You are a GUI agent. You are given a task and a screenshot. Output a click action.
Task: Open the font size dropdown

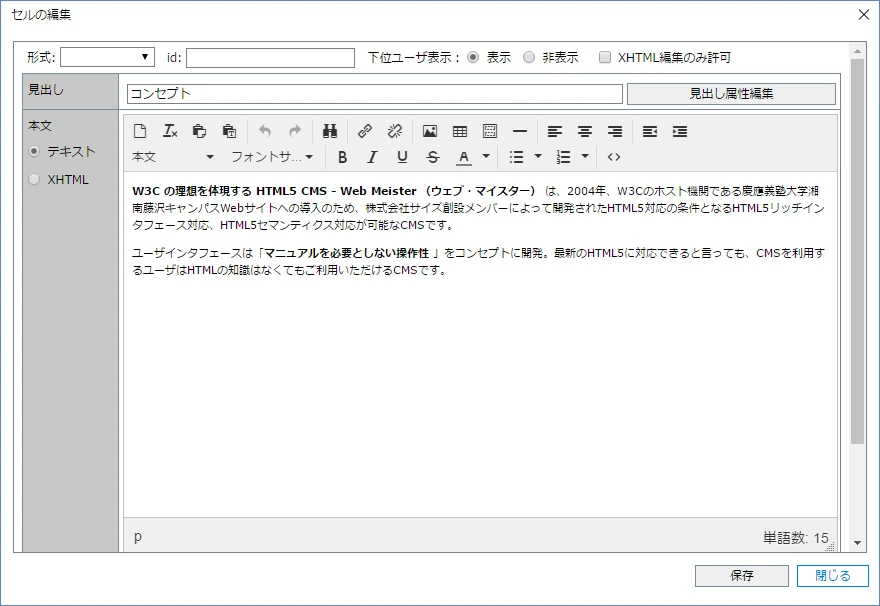pos(272,157)
